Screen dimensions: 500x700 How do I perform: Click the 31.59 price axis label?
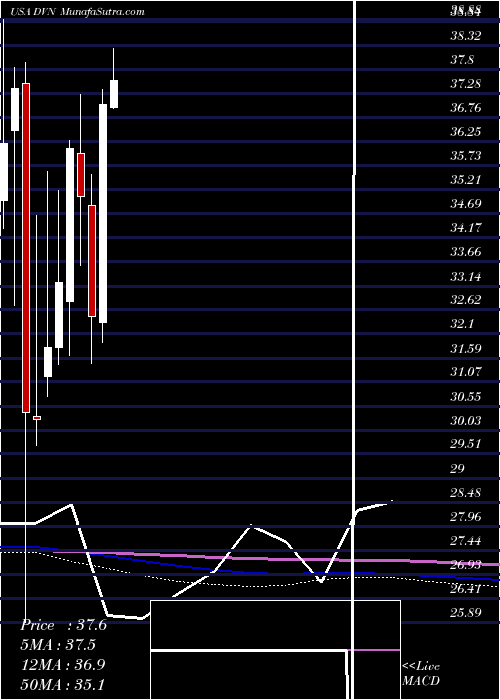(x=466, y=348)
